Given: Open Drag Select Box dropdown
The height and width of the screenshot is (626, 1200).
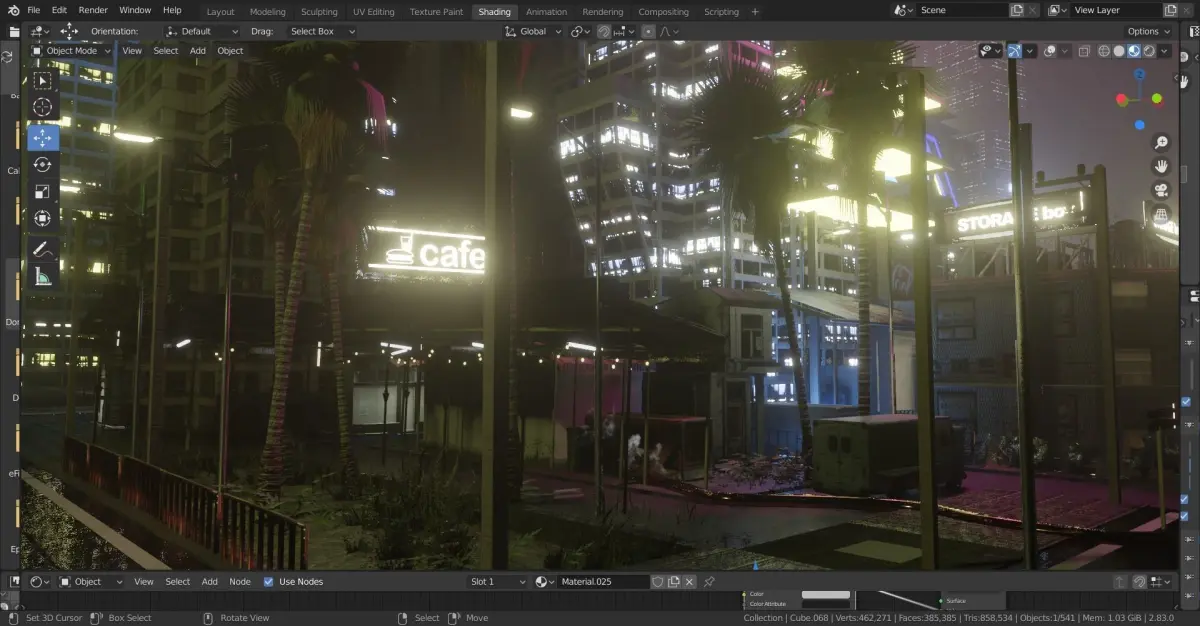Looking at the screenshot, I should 320,31.
